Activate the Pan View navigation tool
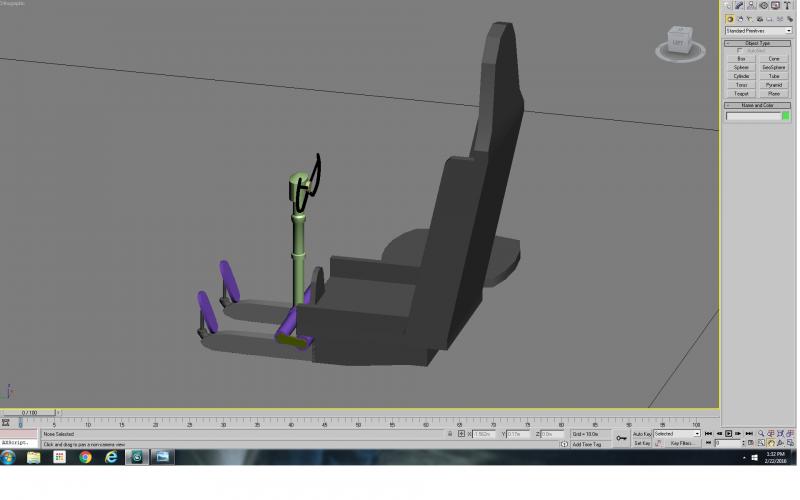This screenshot has height=500, width=800. [770, 443]
